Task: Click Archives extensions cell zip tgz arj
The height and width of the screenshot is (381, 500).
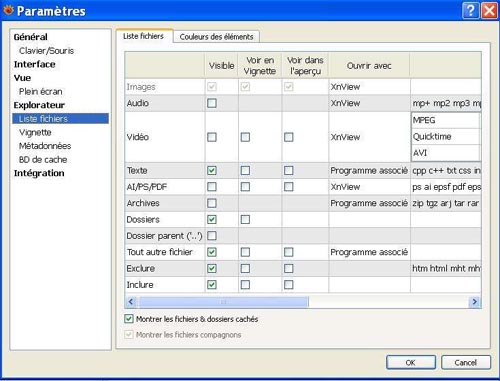Action: click(x=446, y=203)
